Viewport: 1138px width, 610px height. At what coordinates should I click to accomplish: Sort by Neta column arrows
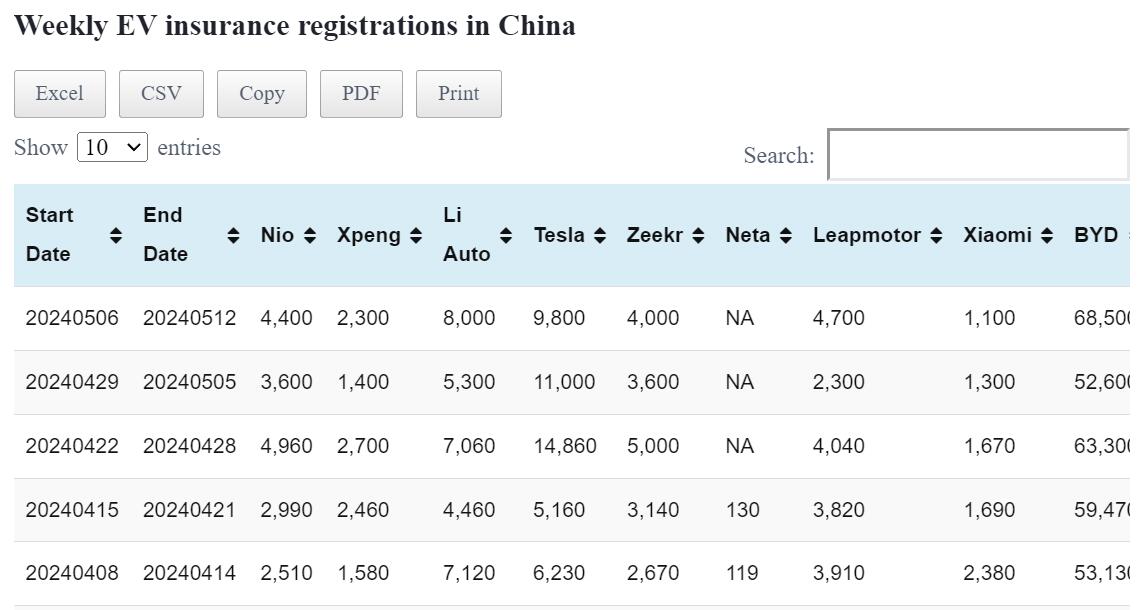point(786,235)
